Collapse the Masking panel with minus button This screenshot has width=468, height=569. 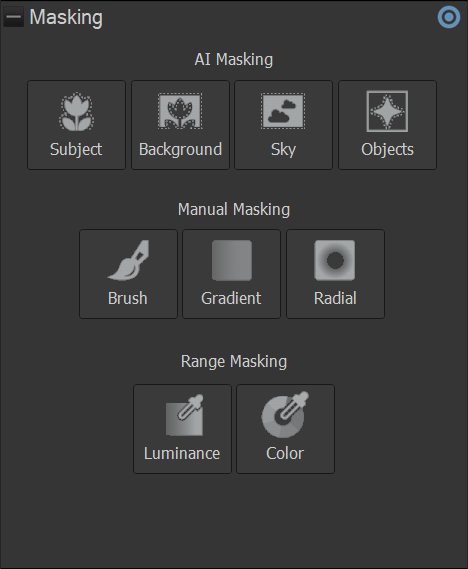click(x=13, y=17)
